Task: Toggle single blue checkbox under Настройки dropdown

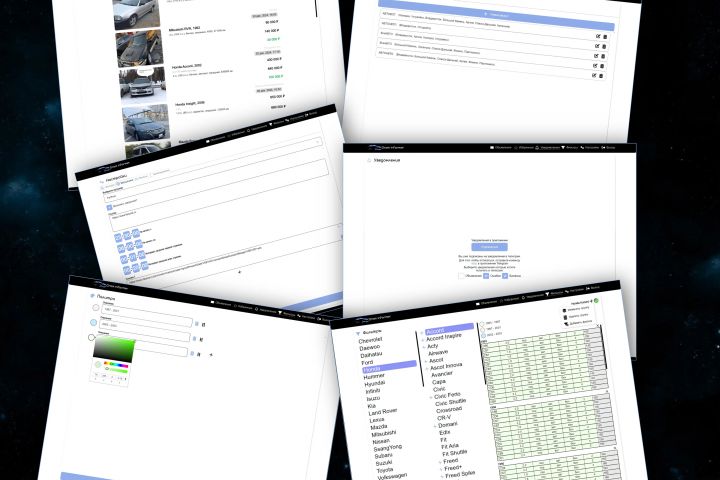Action: click(x=109, y=208)
